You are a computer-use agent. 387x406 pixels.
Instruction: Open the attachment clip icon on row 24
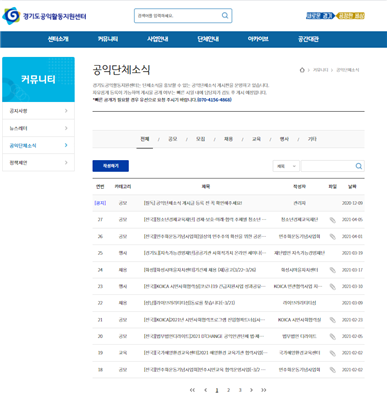pos(332,270)
